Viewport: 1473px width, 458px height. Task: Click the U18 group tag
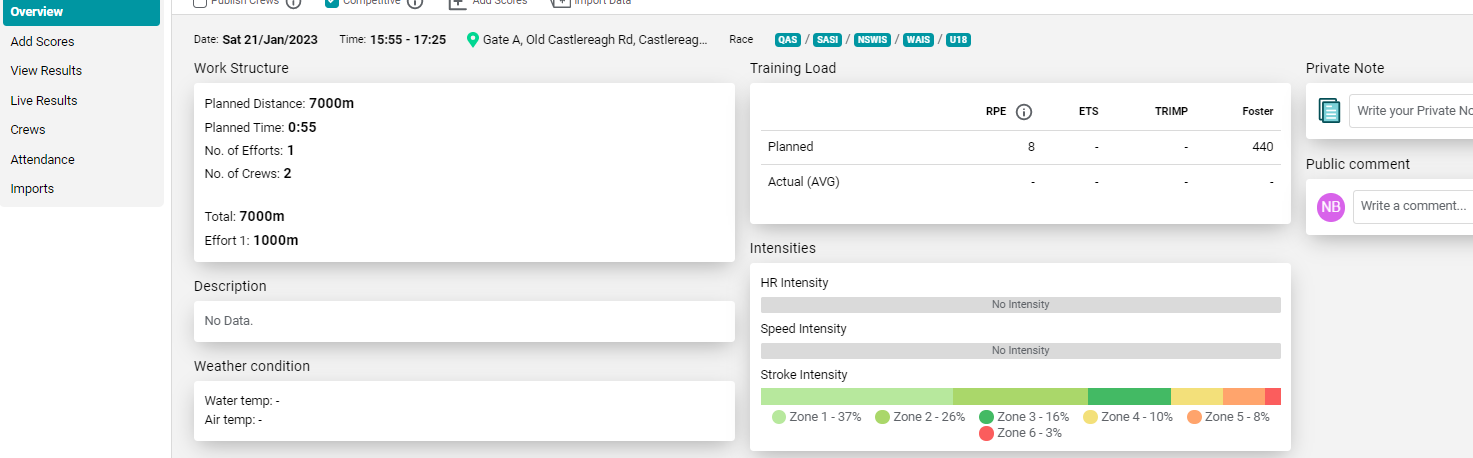click(958, 40)
